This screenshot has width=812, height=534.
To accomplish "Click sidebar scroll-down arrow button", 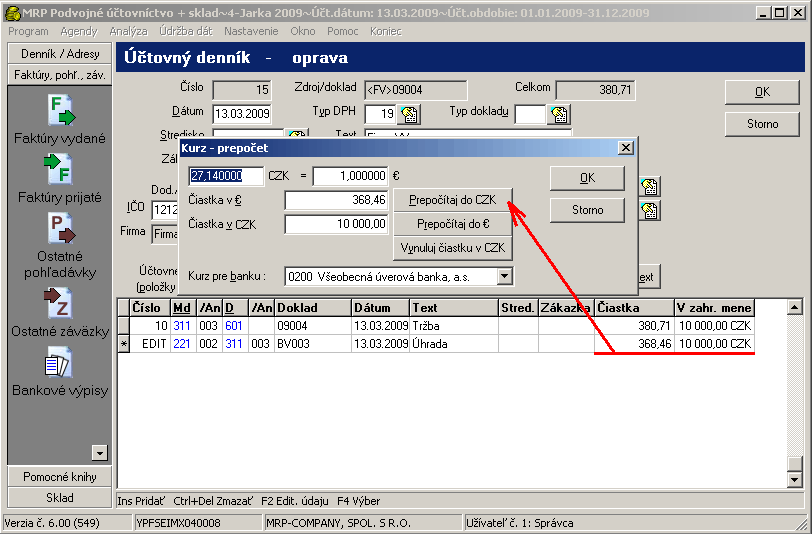I will point(98,452).
